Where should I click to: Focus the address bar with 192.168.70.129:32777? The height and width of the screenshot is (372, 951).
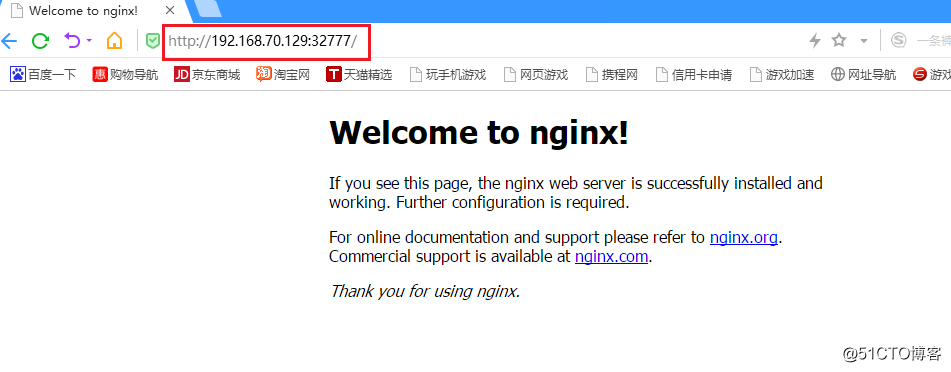coord(266,41)
